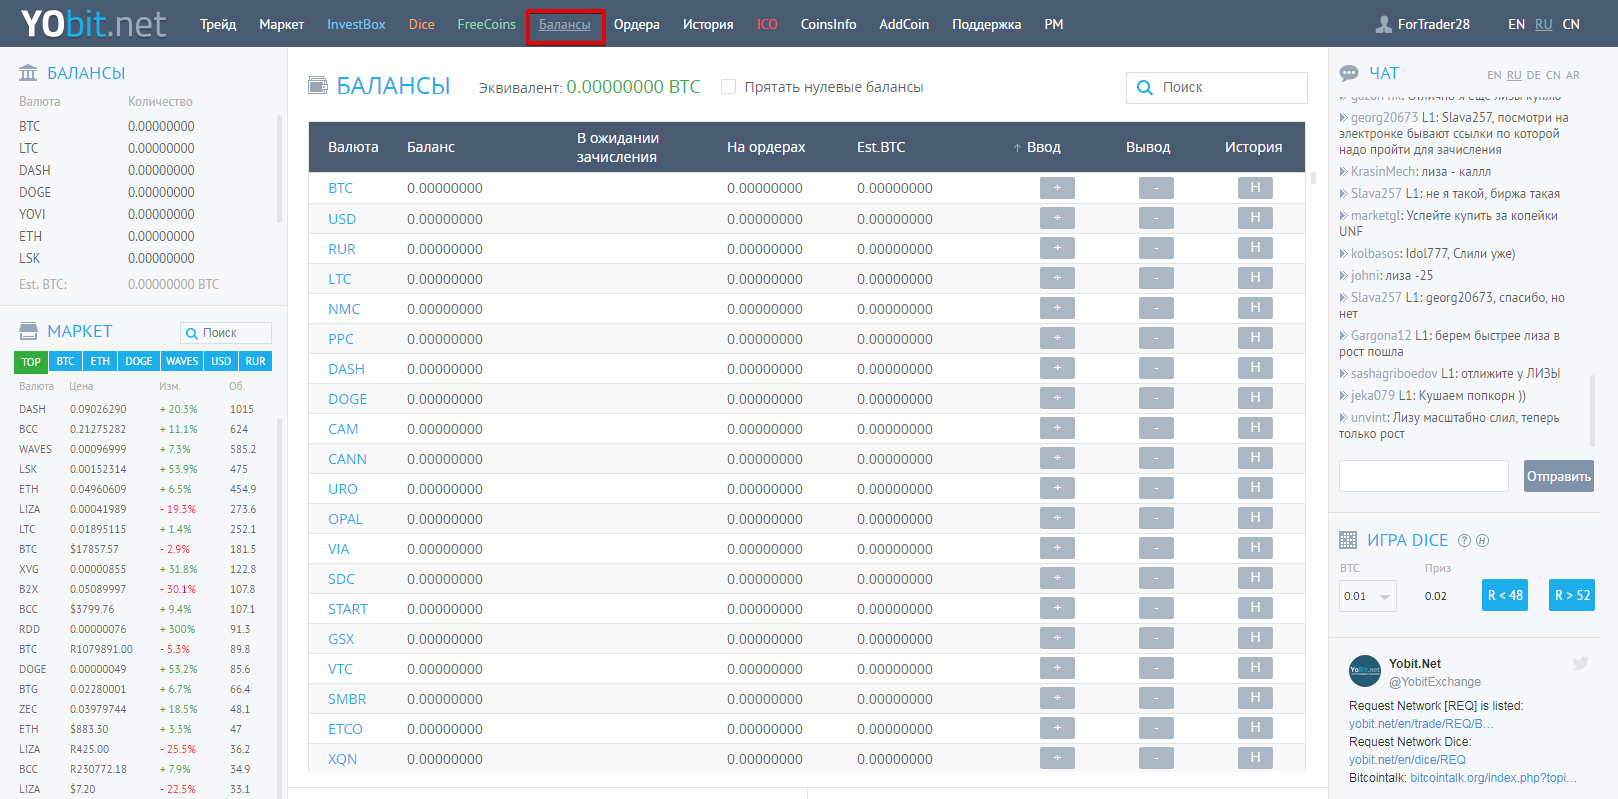
Task: Open history H button for GSX row
Action: tap(1255, 638)
